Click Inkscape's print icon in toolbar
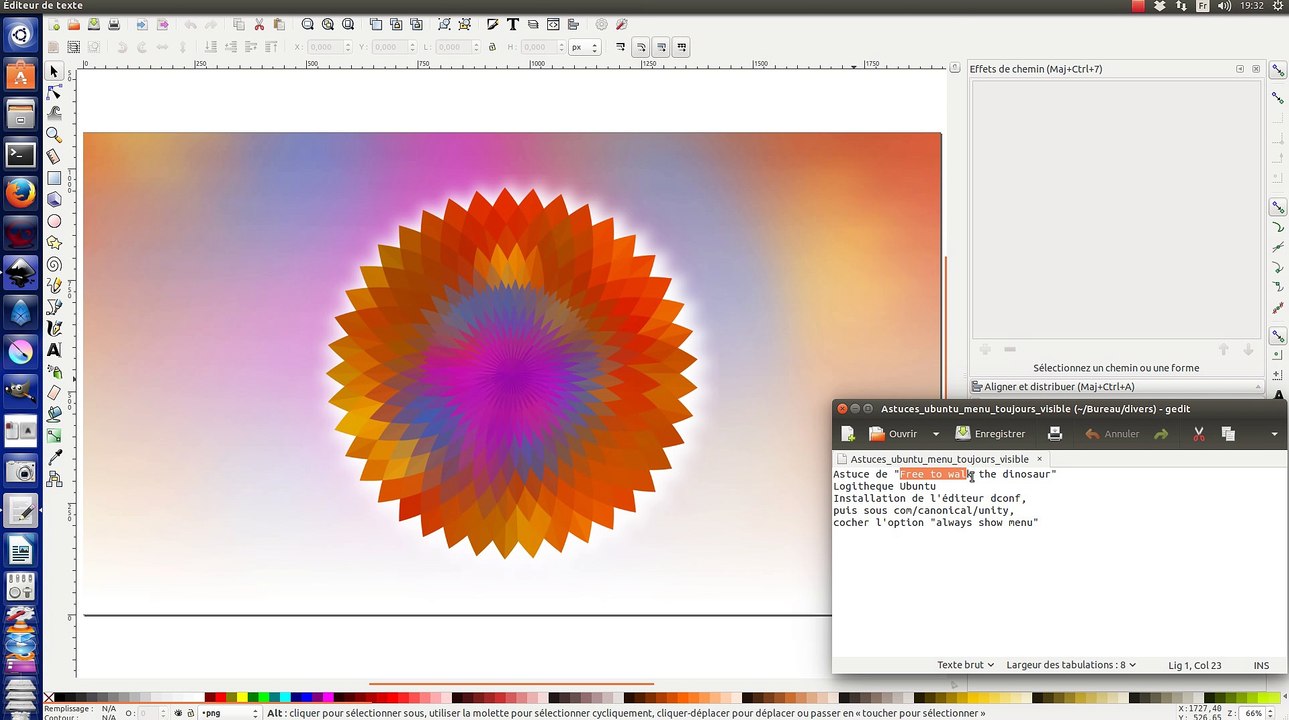 pos(114,24)
